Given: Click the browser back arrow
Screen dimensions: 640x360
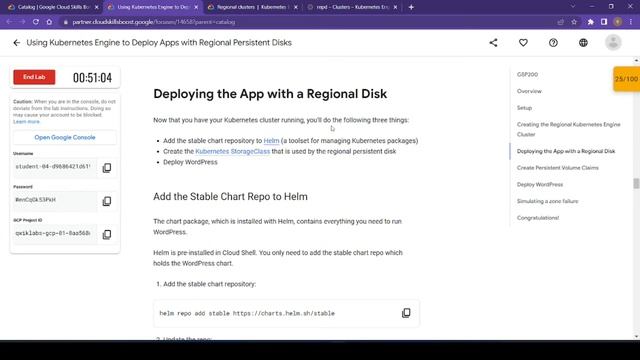Looking at the screenshot, I should [x=9, y=22].
